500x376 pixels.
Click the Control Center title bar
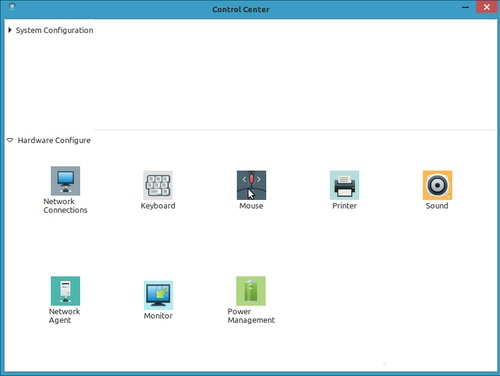coord(241,9)
